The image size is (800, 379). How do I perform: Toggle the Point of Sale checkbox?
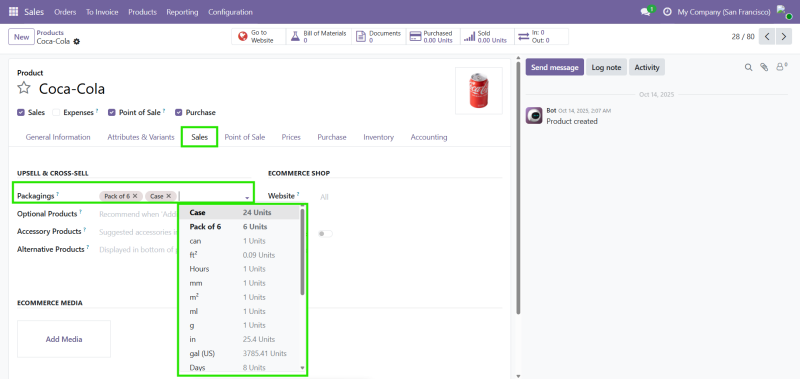click(x=112, y=112)
